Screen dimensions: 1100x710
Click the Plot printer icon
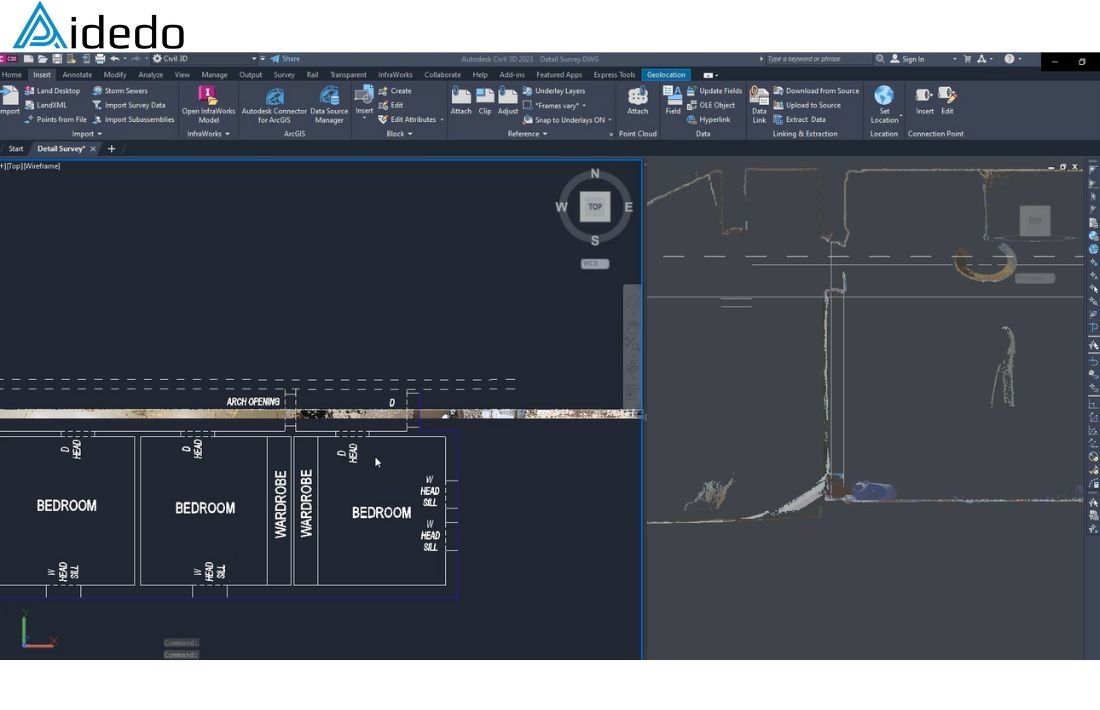(x=100, y=59)
